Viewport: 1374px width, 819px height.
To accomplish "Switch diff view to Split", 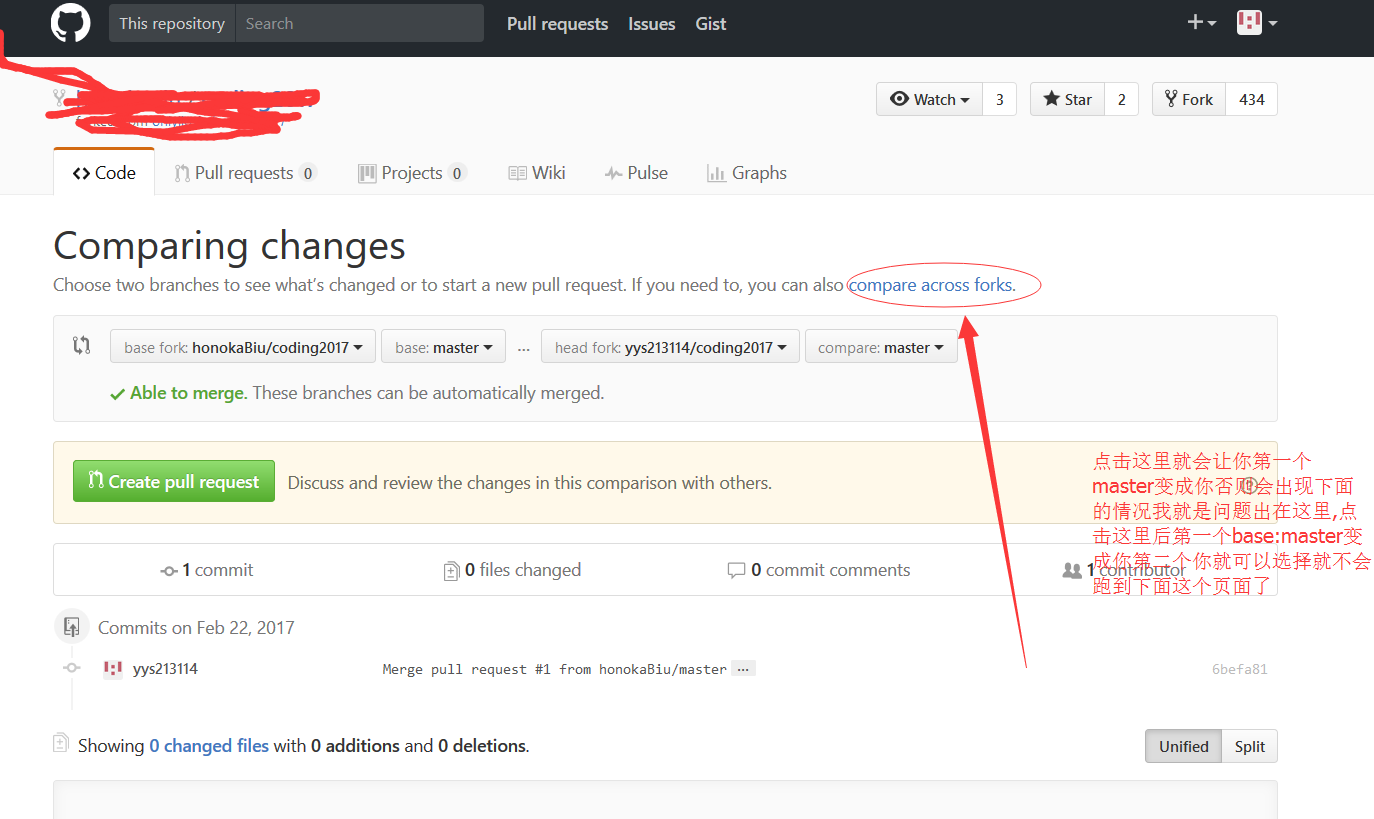I will coord(1249,746).
